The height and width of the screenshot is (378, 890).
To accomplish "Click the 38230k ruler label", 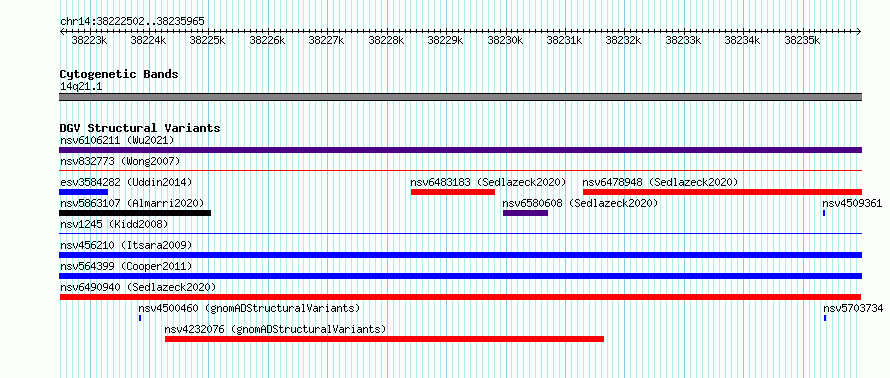I will pos(505,40).
